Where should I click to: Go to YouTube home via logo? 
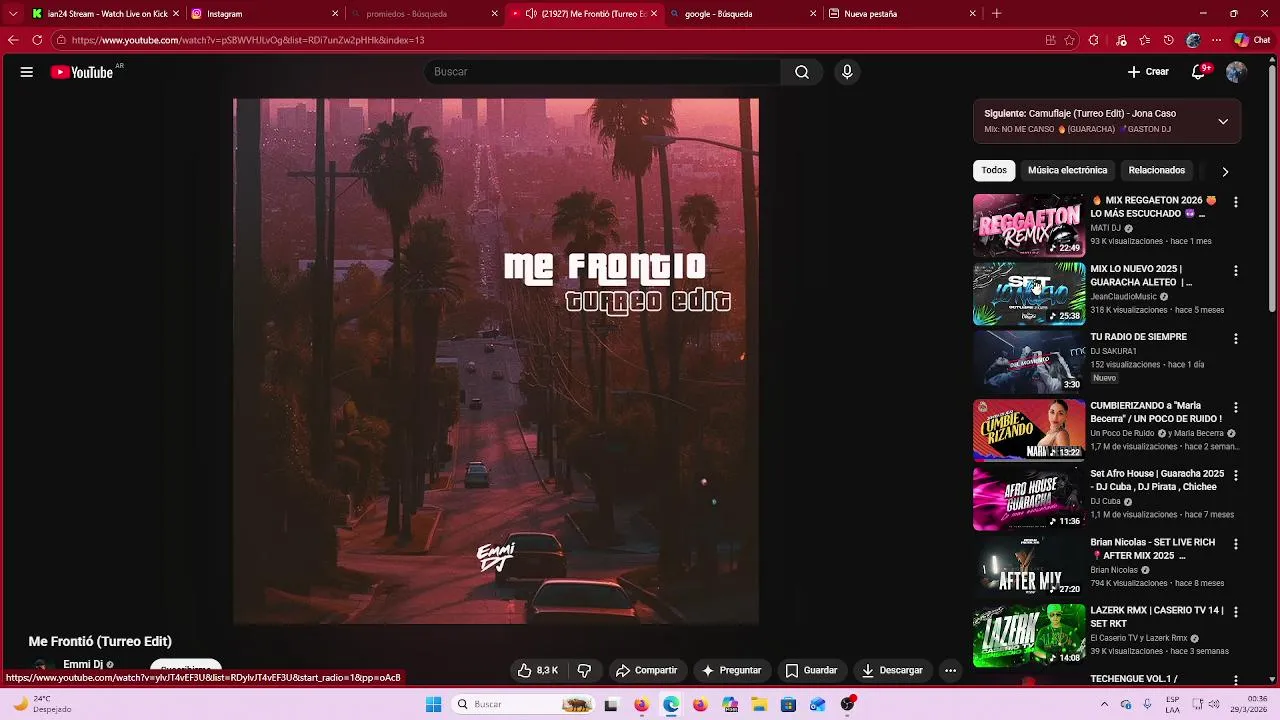point(82,72)
